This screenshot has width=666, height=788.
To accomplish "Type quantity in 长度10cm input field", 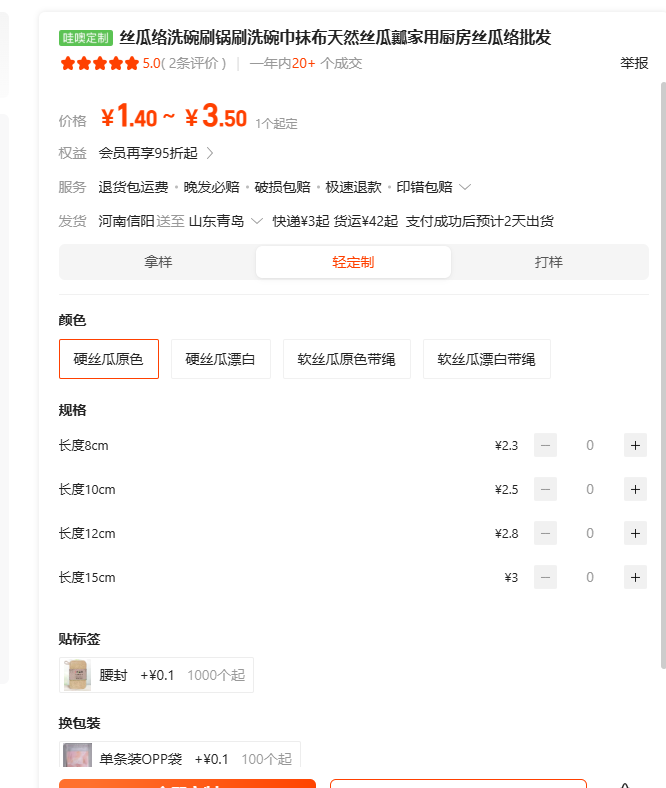I will coord(590,489).
